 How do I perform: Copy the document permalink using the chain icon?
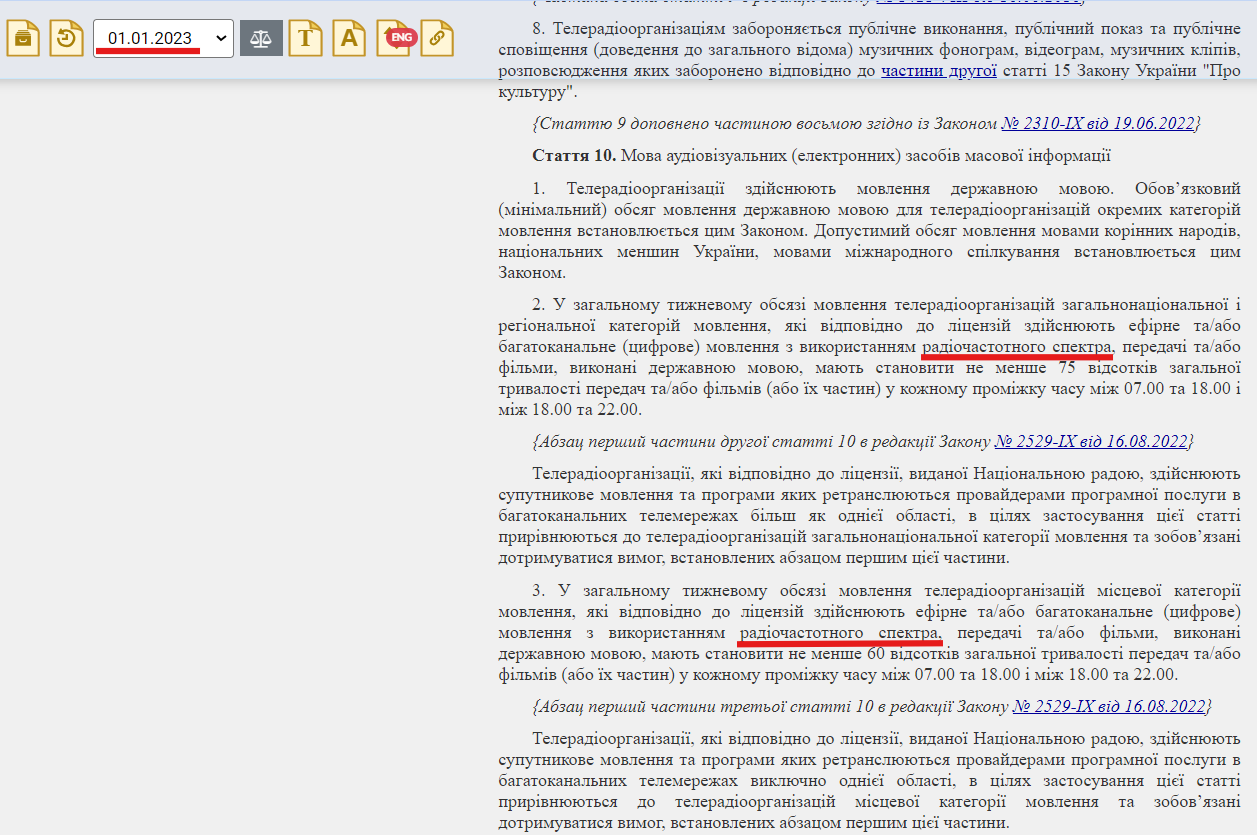[438, 37]
